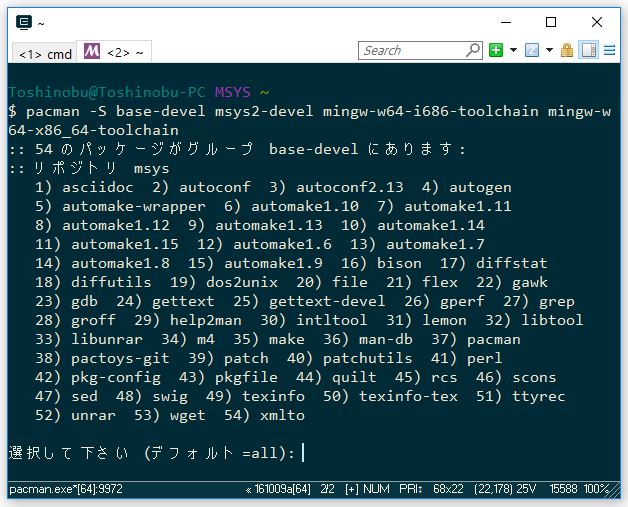
Task: Click package entry '35) make'
Action: point(269,339)
